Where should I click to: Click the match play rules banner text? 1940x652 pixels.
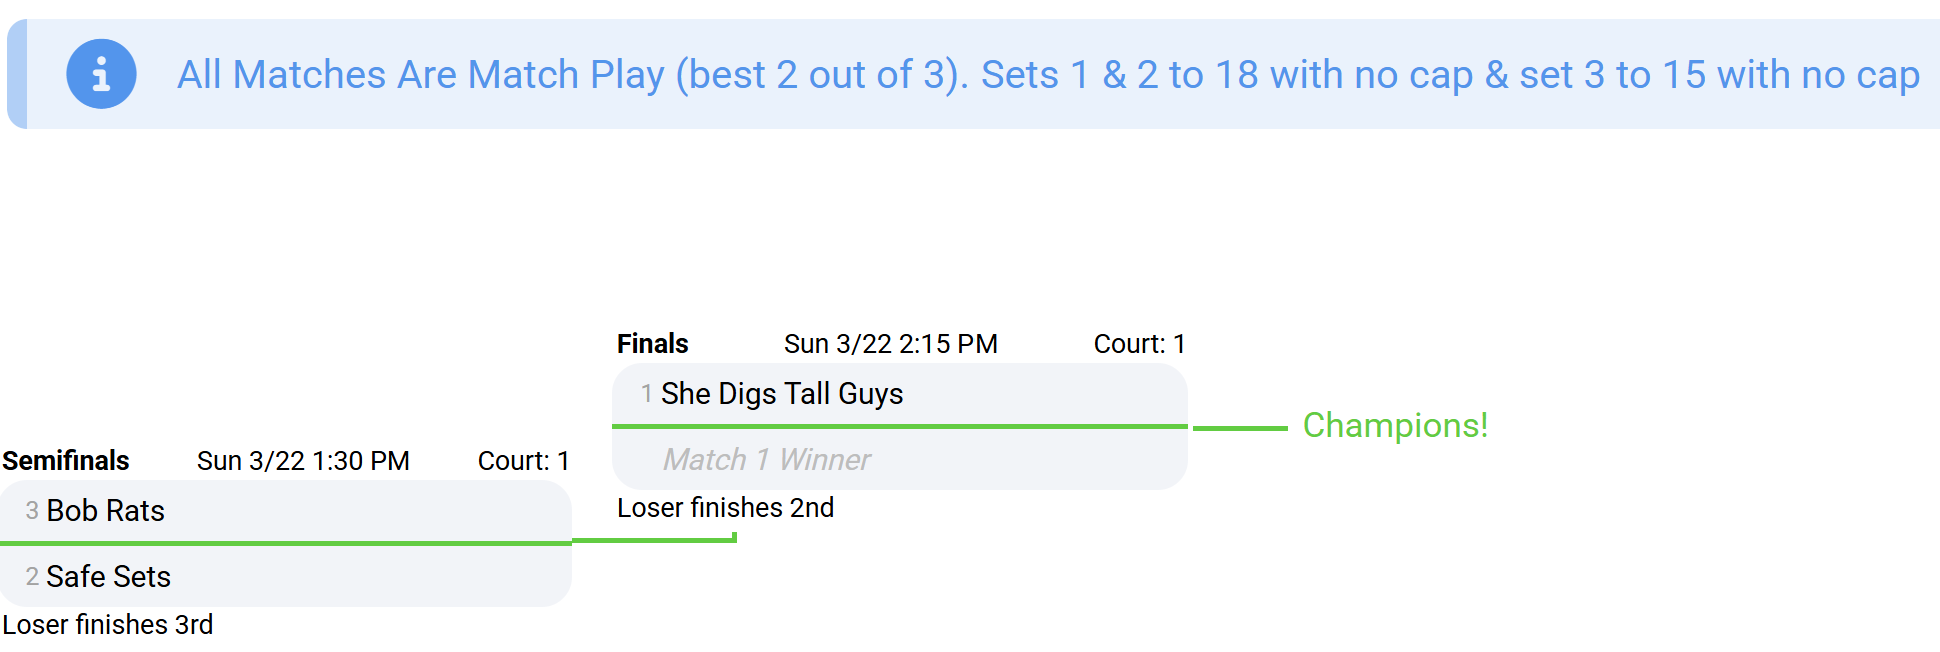tap(1047, 75)
